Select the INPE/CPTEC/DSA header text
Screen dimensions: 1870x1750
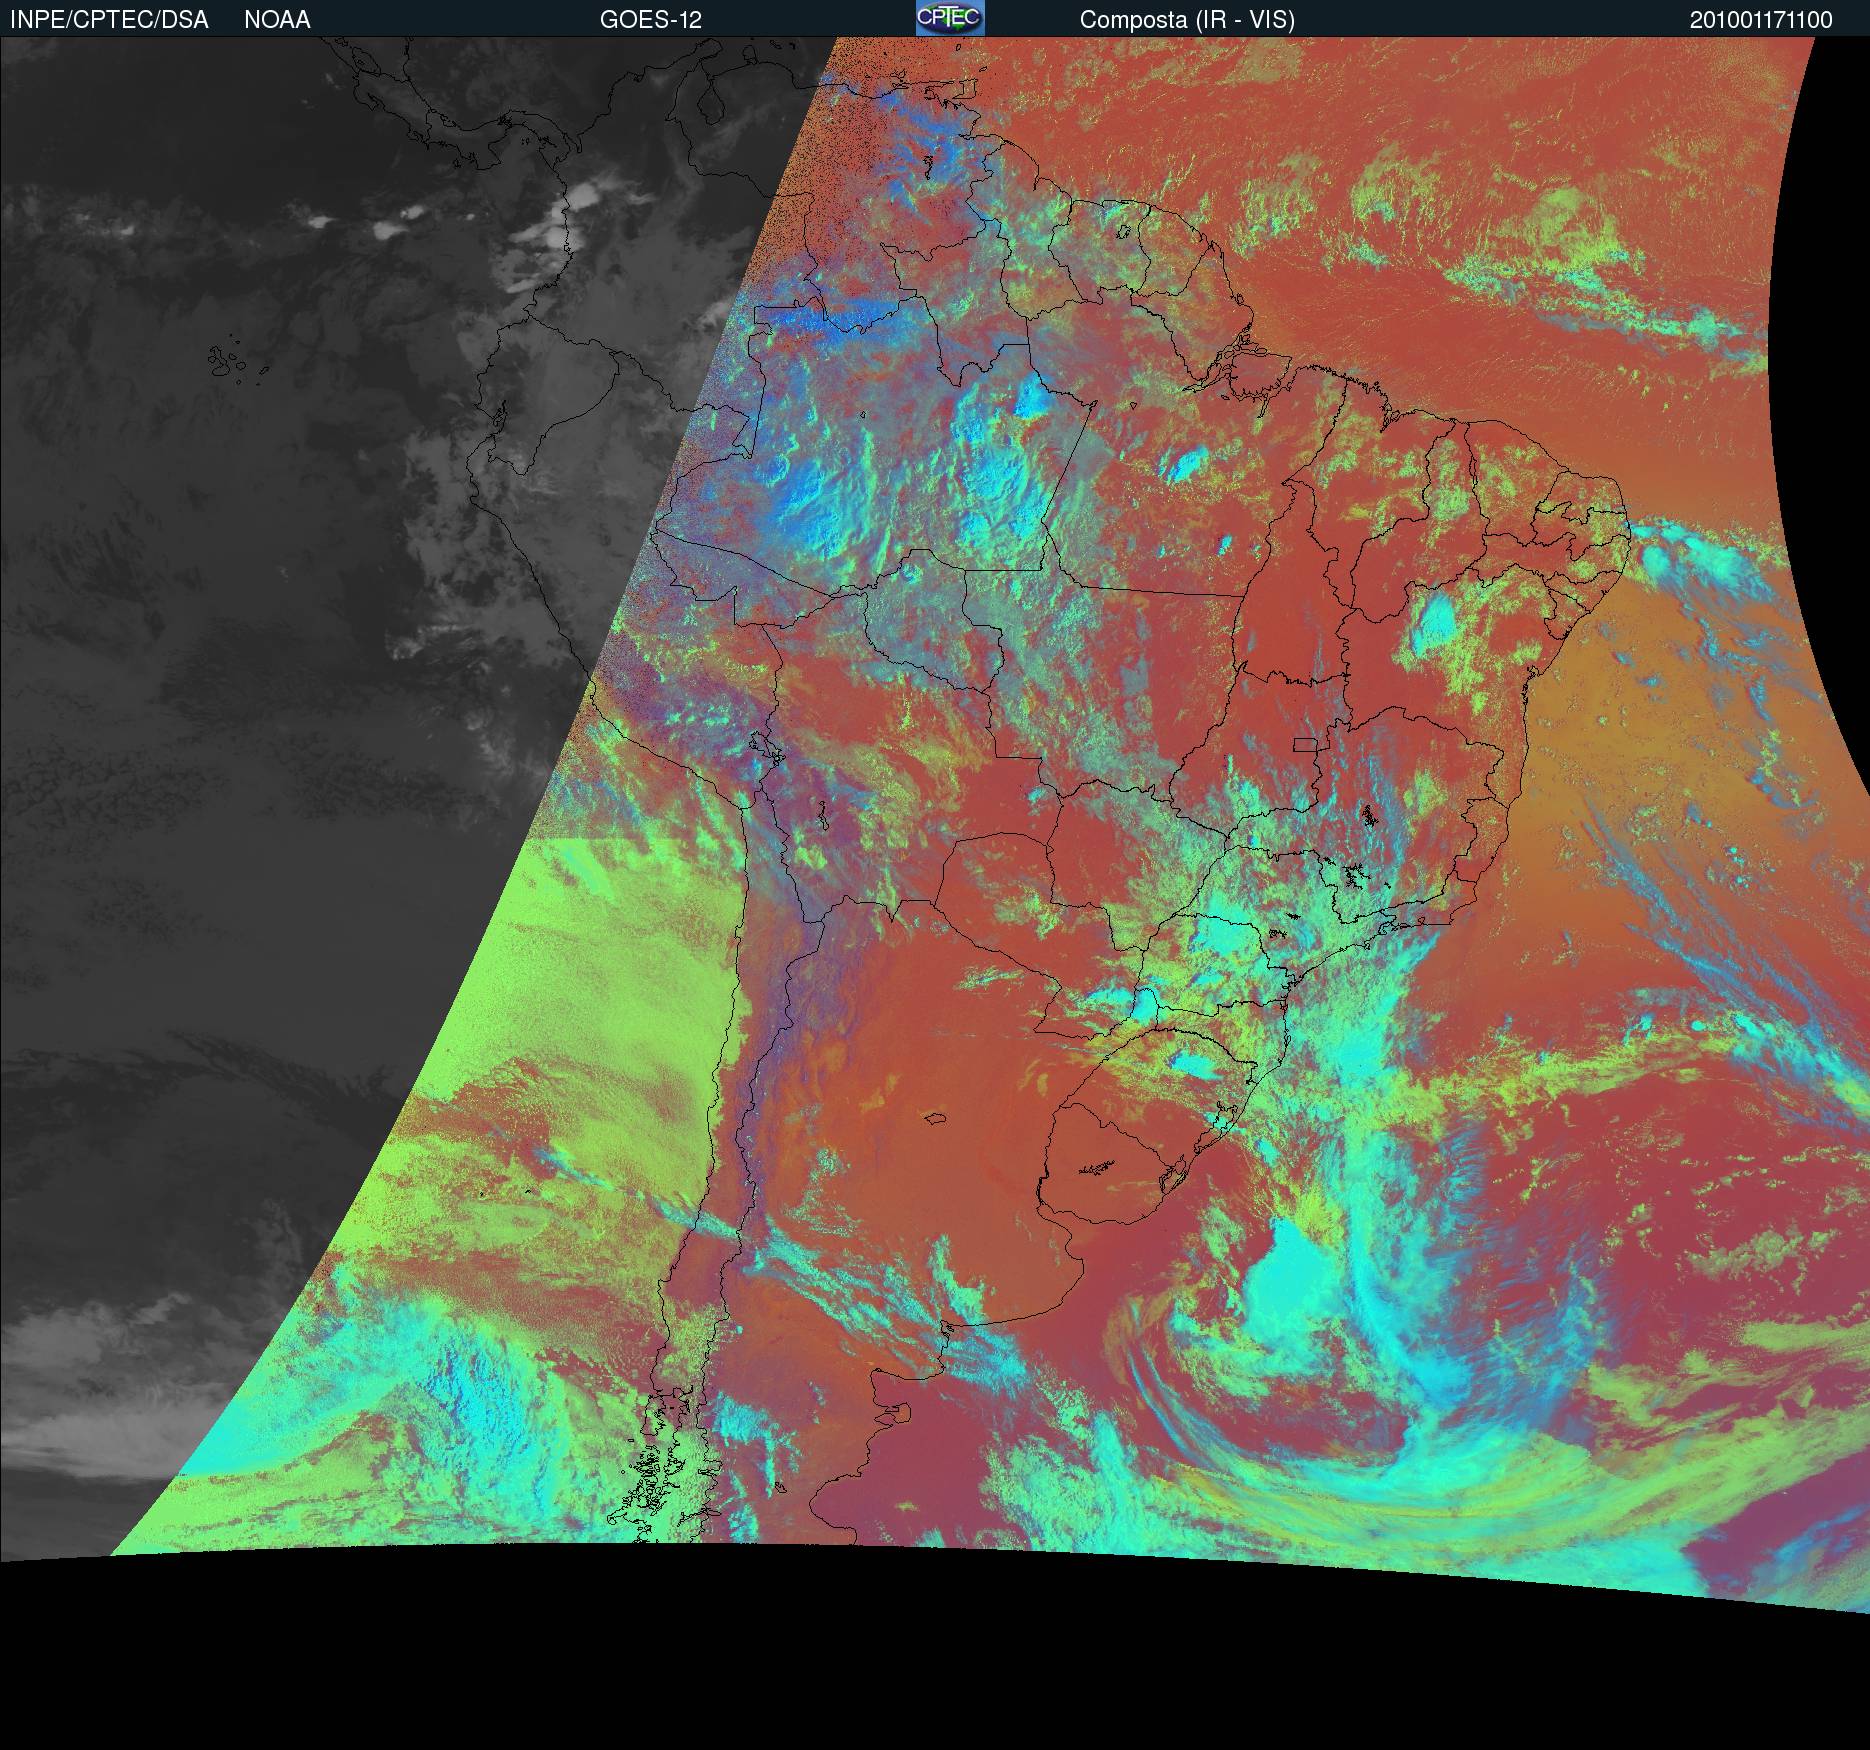coord(109,20)
